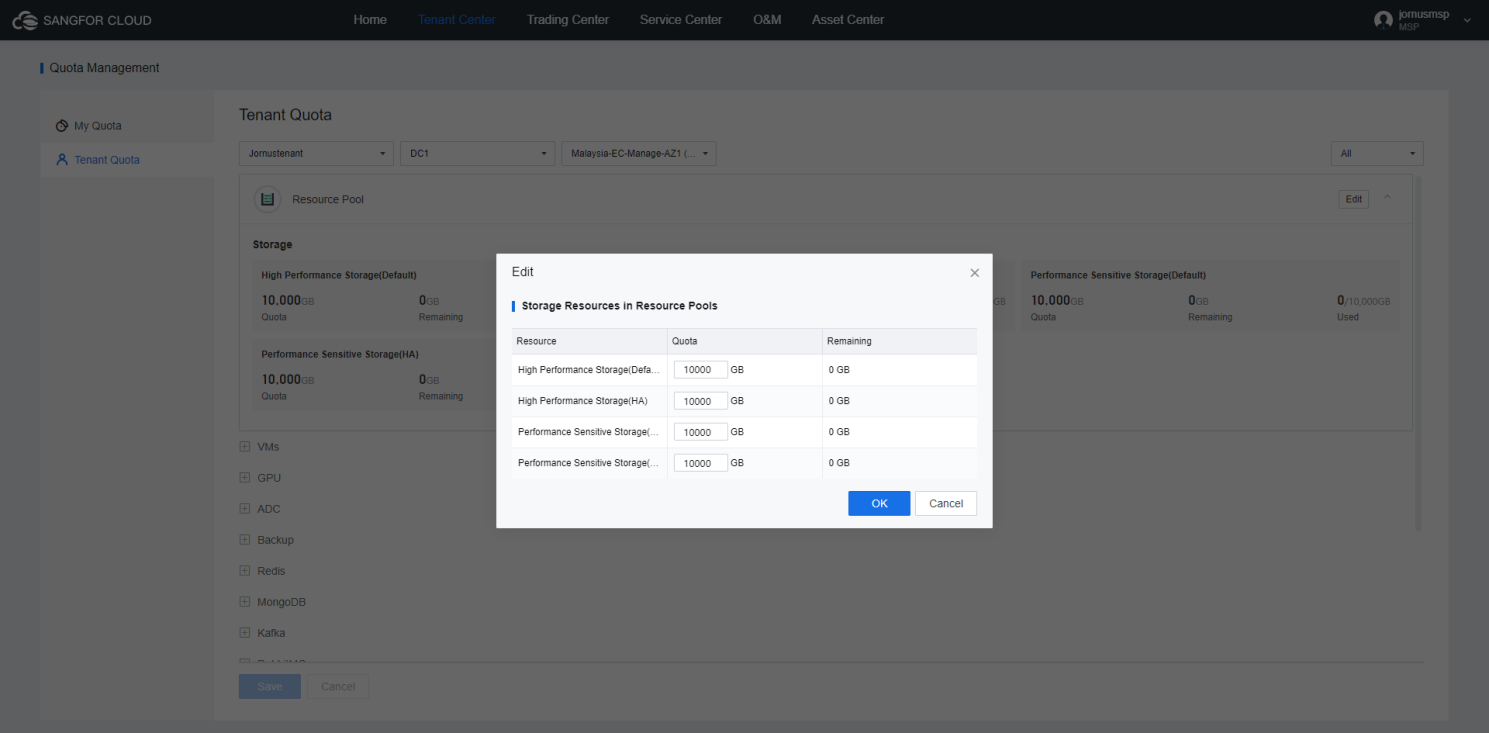Click 'Storage Resources in Resource Pools' heading
This screenshot has width=1489, height=733.
pos(619,306)
